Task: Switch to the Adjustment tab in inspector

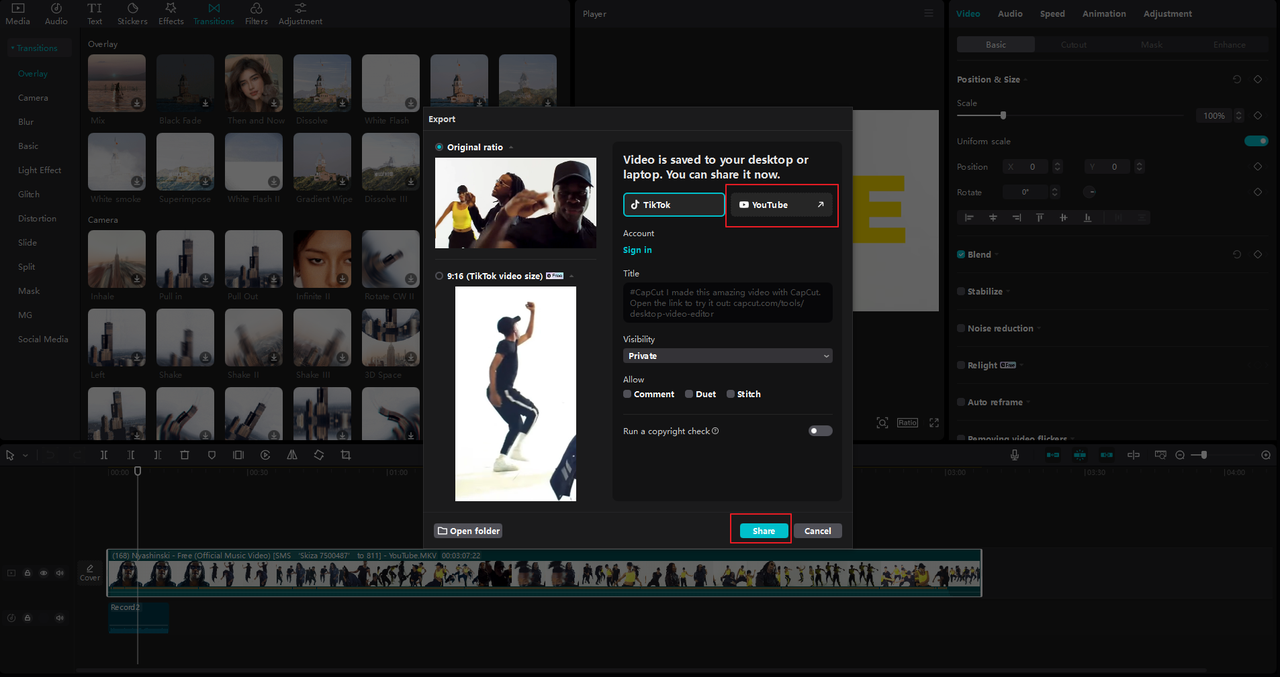Action: [x=1167, y=14]
